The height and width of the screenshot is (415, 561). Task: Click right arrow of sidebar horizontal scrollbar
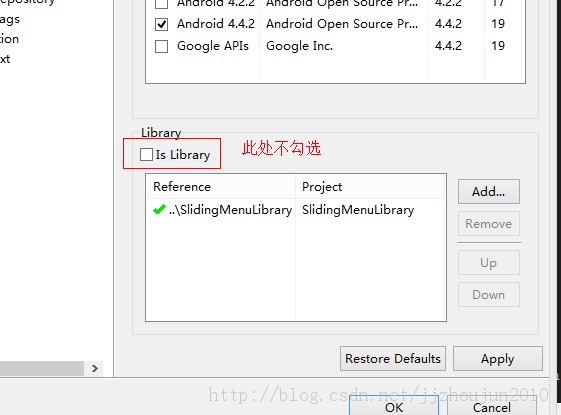94,368
